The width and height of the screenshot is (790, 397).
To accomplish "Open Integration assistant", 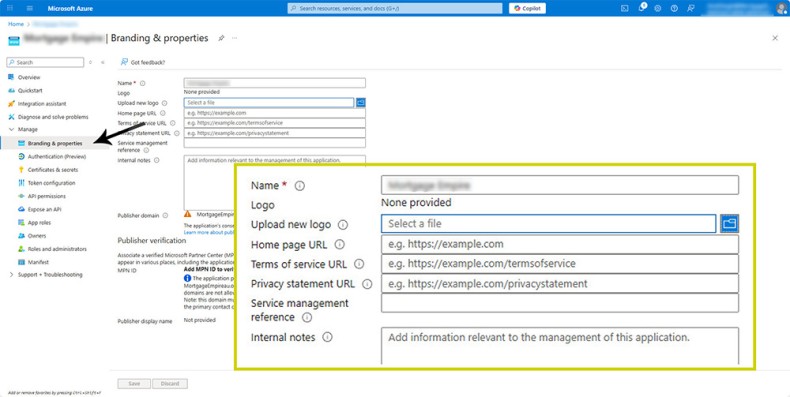I will [42, 104].
